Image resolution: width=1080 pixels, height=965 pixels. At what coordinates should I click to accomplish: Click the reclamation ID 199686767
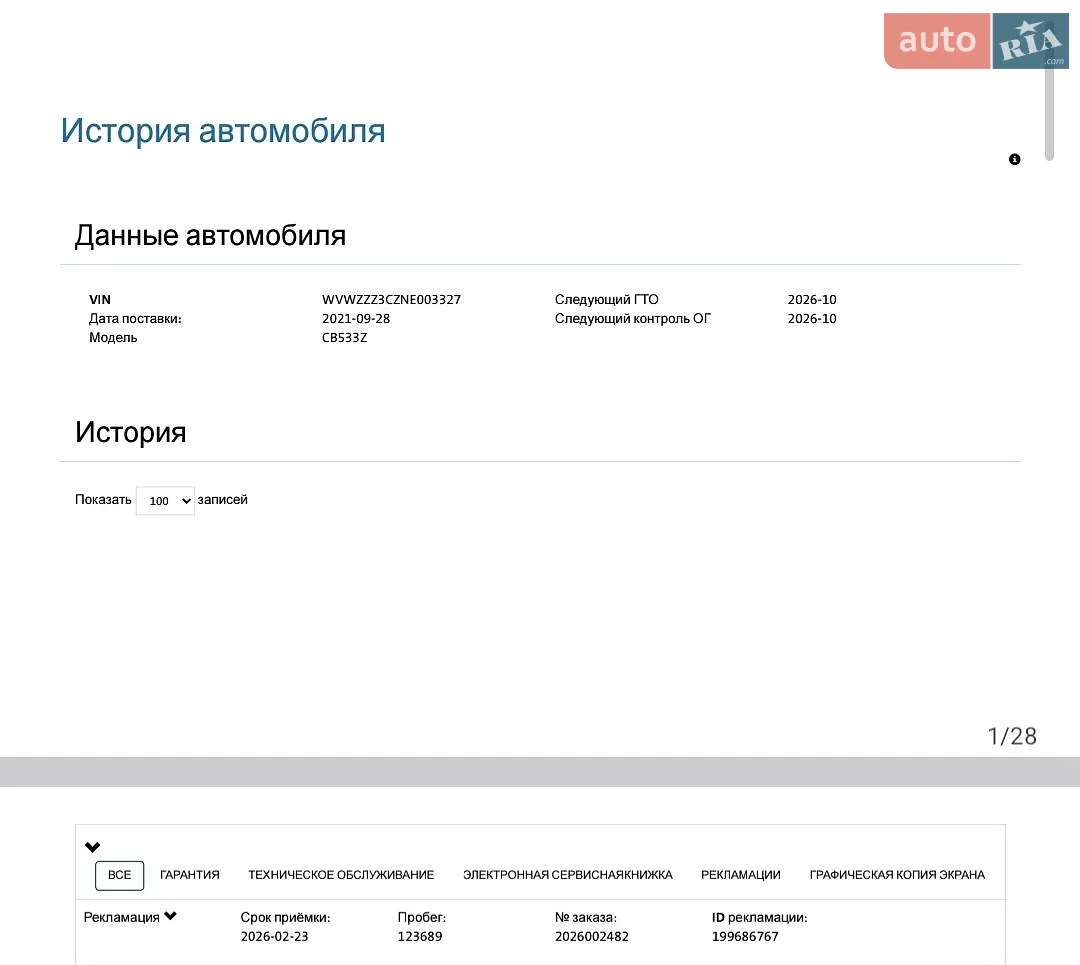745,936
